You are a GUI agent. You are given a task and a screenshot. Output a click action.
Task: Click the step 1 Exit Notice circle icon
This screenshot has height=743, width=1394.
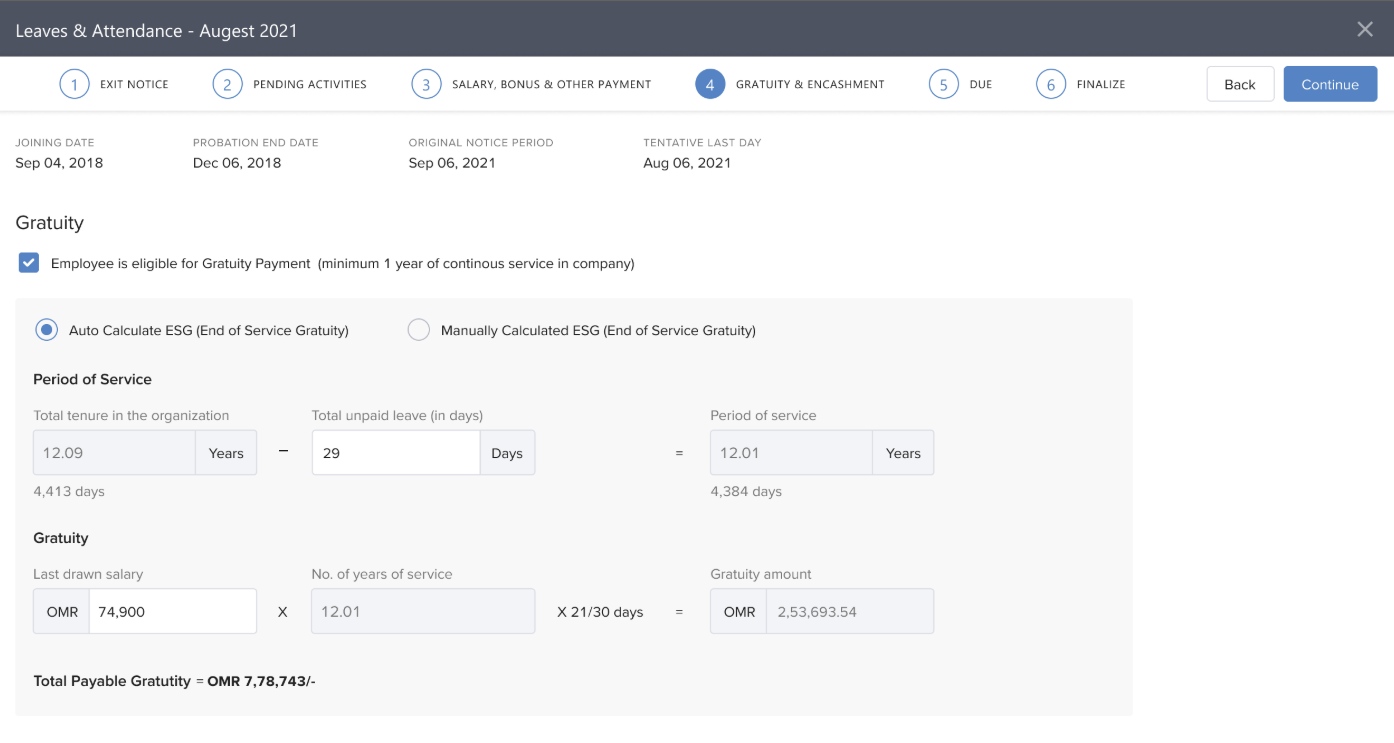click(74, 84)
